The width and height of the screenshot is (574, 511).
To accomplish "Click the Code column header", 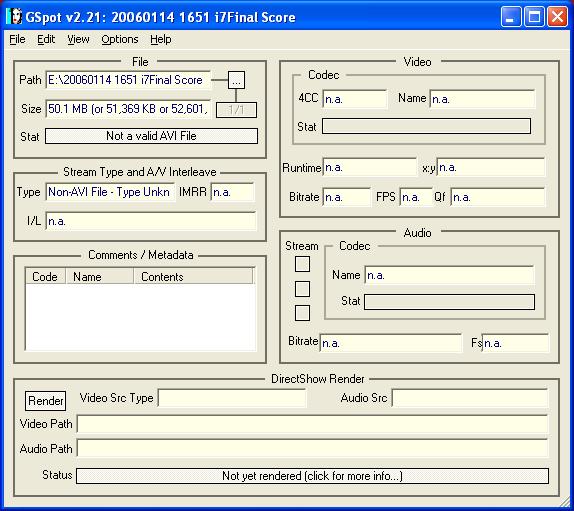I will click(45, 276).
